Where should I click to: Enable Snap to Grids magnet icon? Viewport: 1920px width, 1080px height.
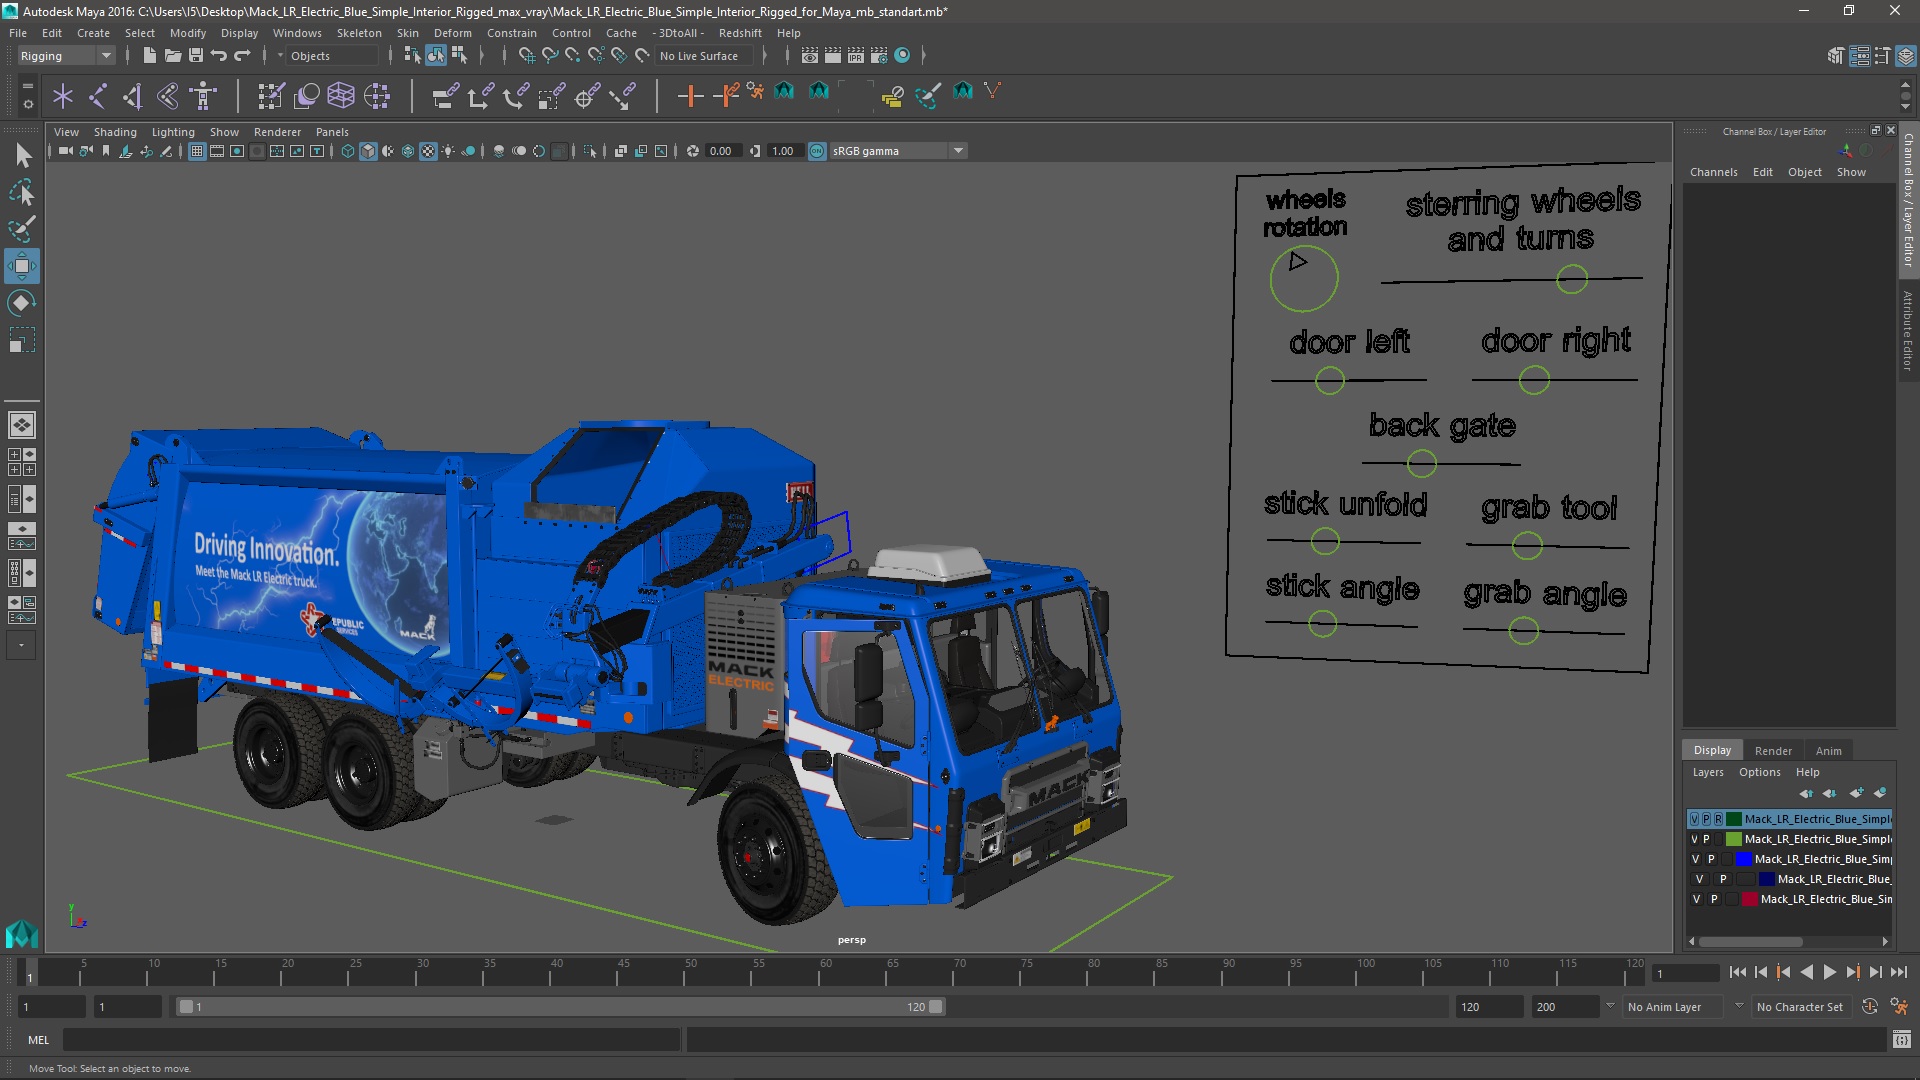pyautogui.click(x=526, y=56)
